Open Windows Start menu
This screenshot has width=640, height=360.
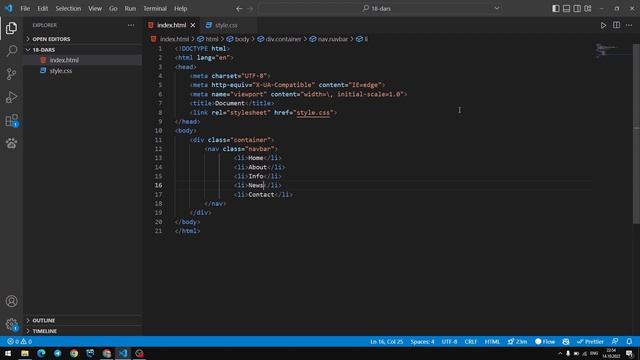[8, 353]
